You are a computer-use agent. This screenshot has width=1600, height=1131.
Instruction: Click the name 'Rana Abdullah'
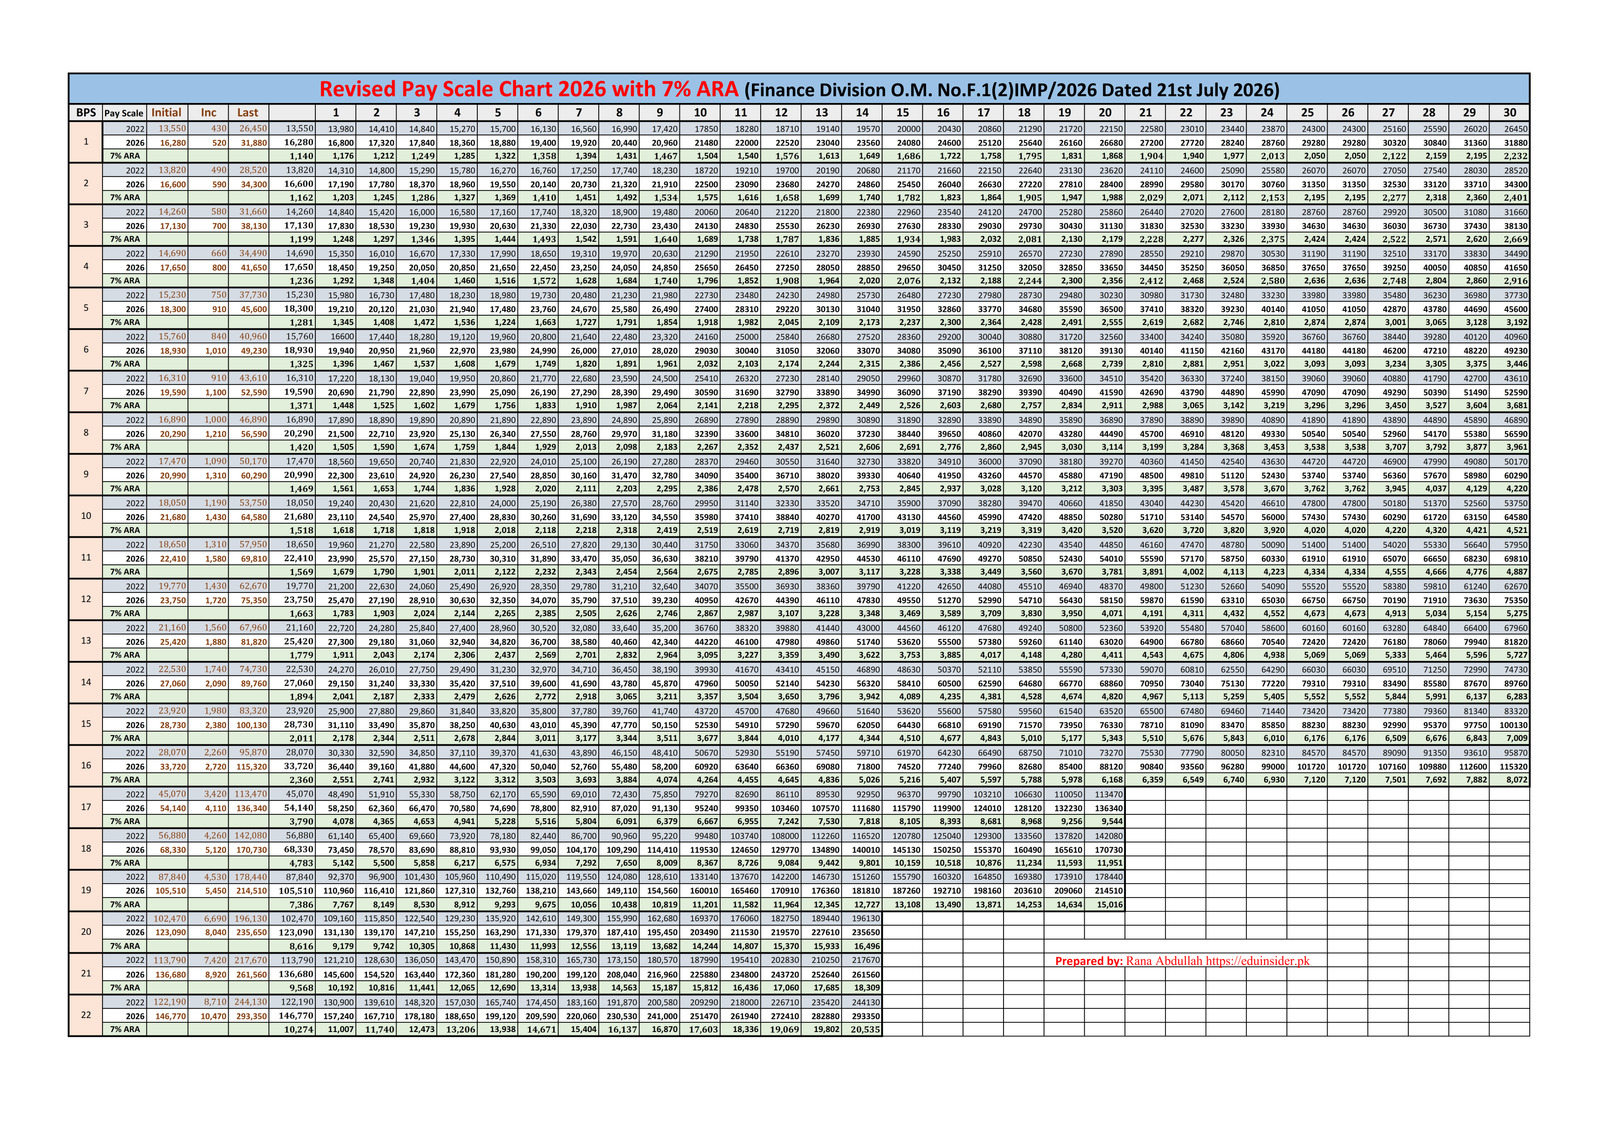[1164, 960]
